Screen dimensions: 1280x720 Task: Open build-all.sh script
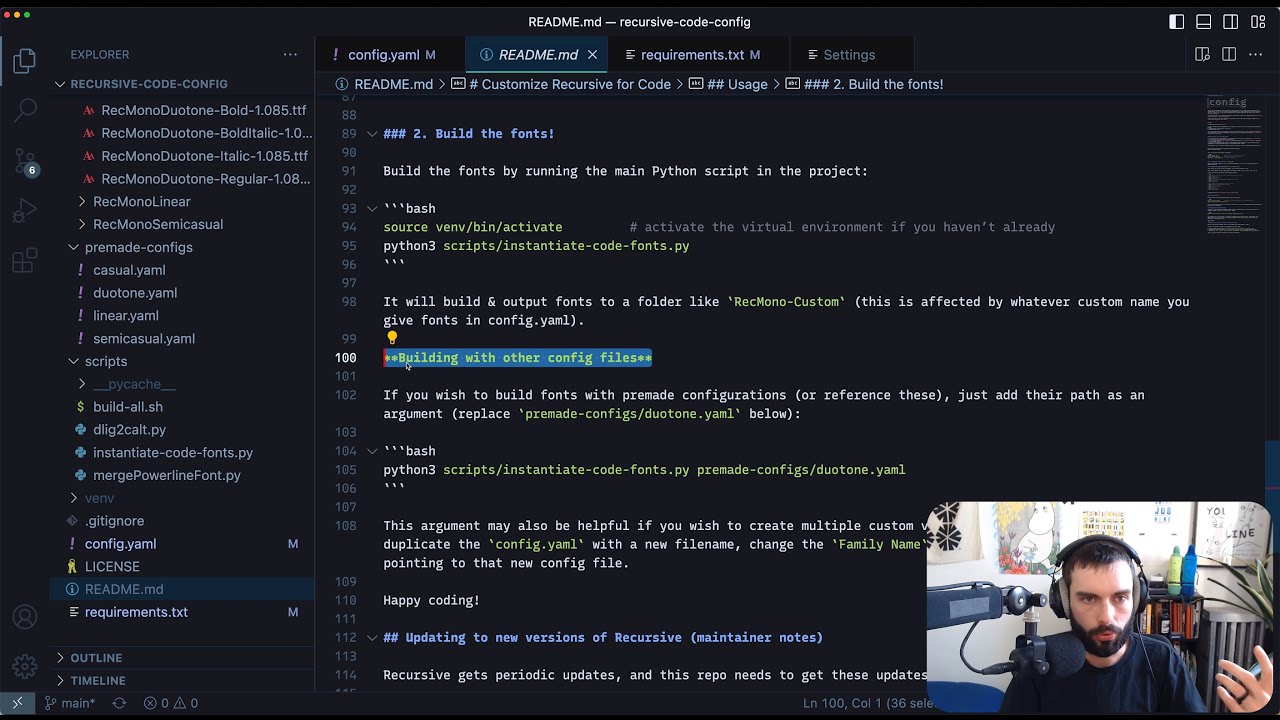tap(128, 407)
